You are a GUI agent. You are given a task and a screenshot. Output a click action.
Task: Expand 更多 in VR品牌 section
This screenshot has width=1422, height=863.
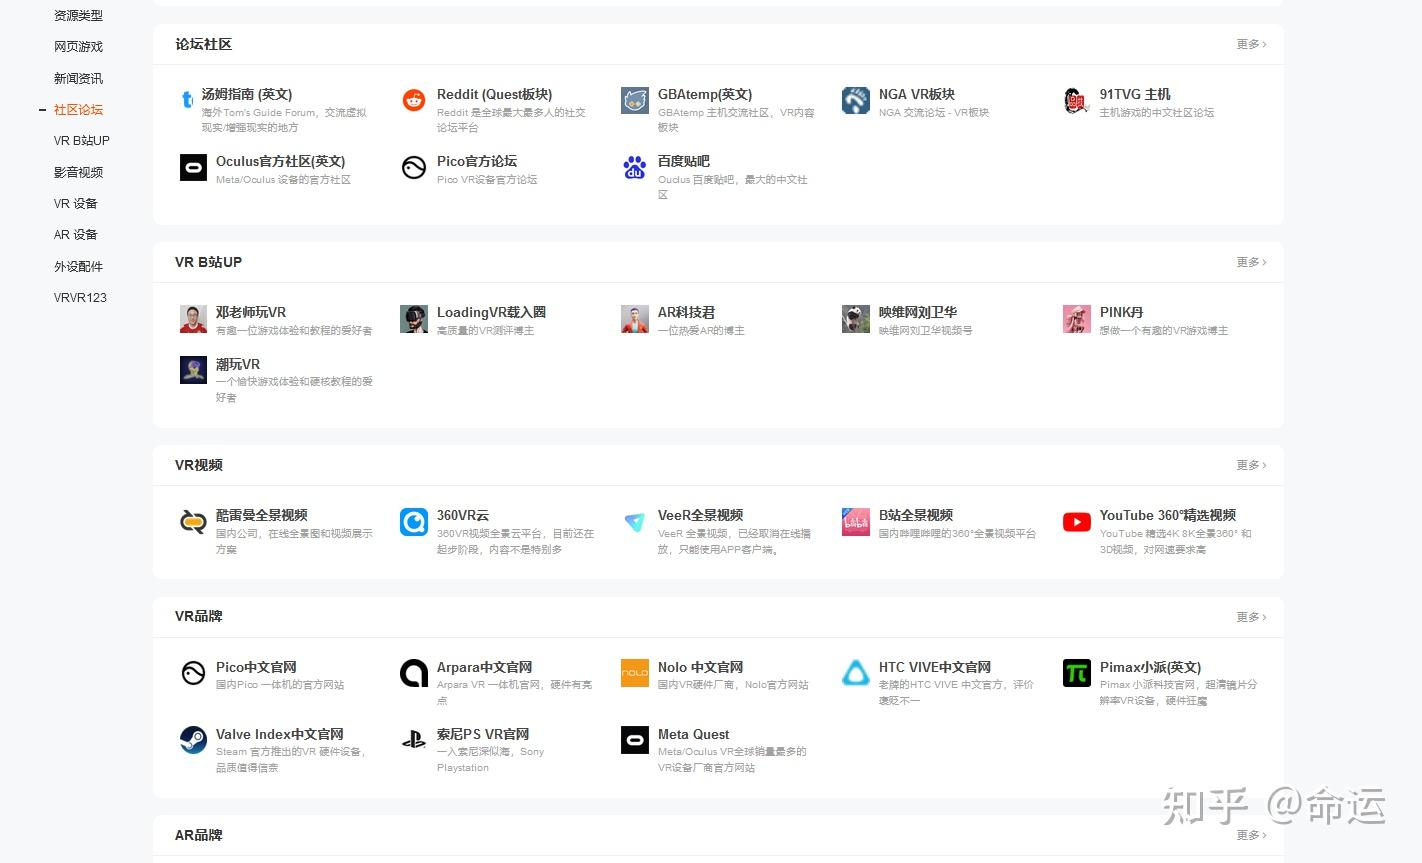pyautogui.click(x=1251, y=617)
